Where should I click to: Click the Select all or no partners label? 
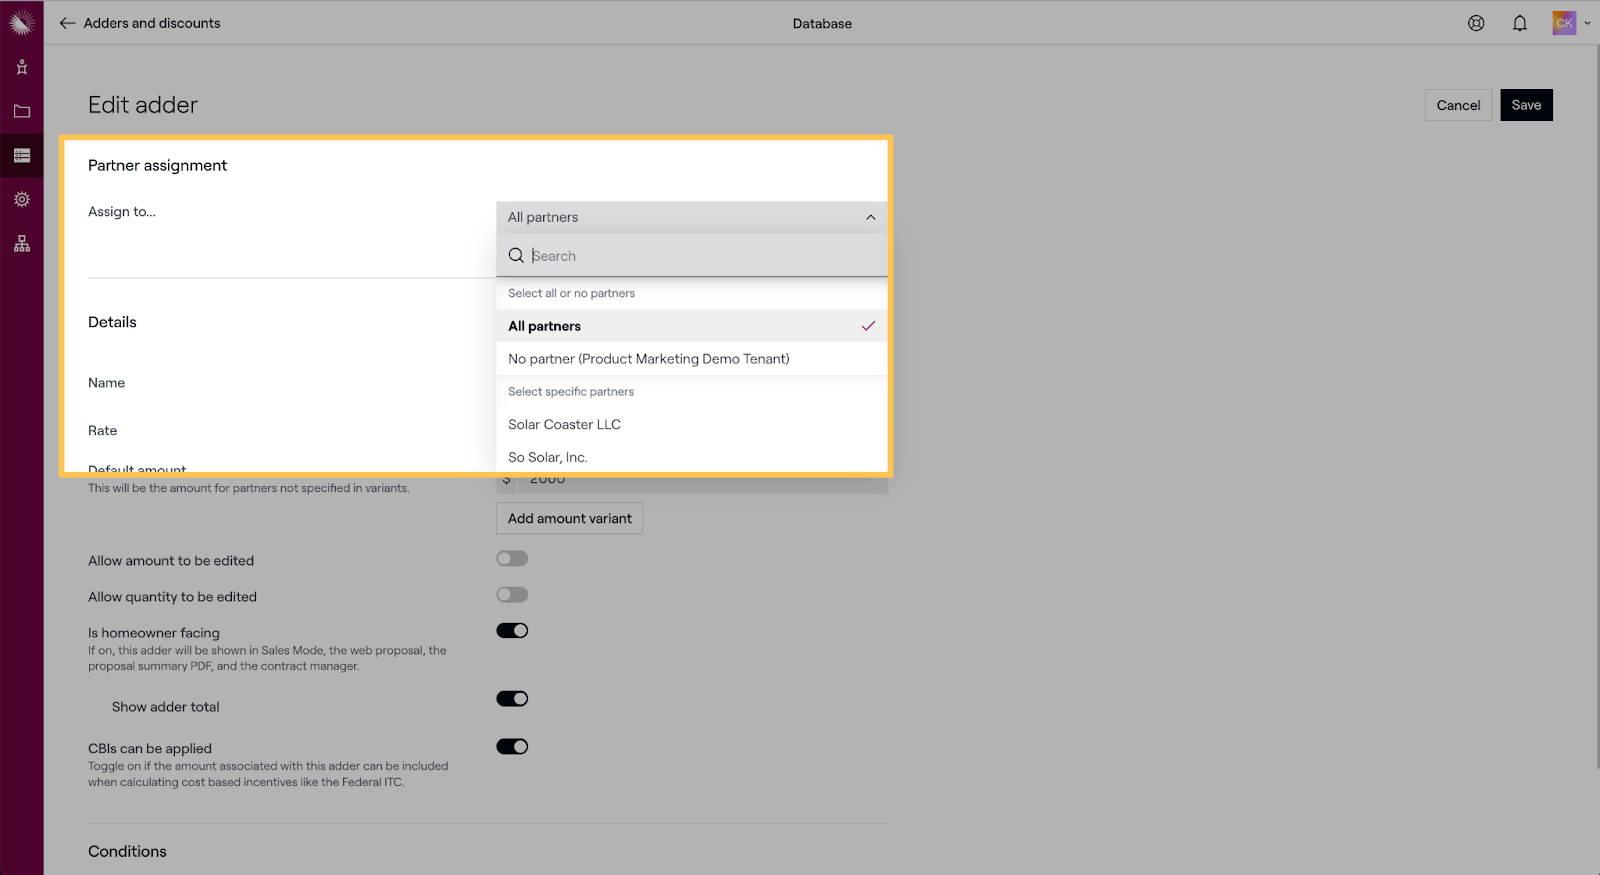coord(571,293)
